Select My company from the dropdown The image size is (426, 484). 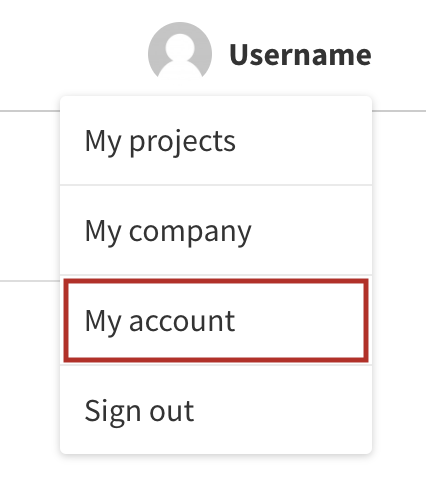click(216, 230)
